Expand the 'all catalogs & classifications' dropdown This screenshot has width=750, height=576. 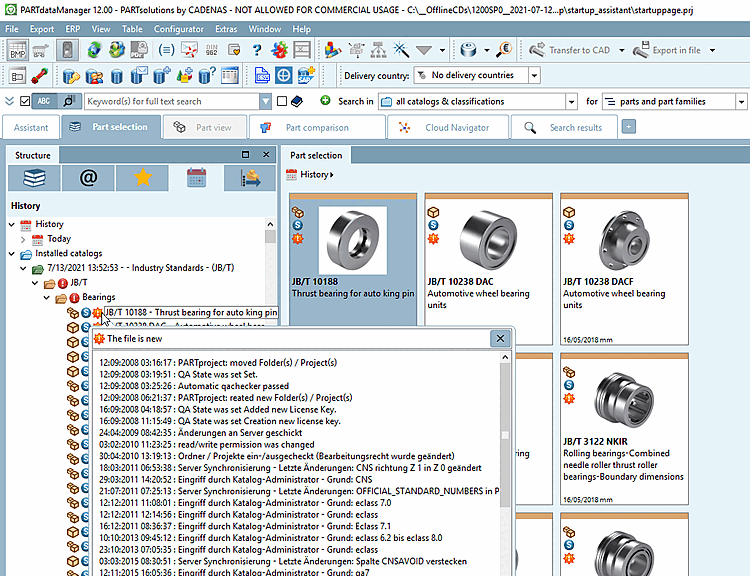click(x=571, y=101)
